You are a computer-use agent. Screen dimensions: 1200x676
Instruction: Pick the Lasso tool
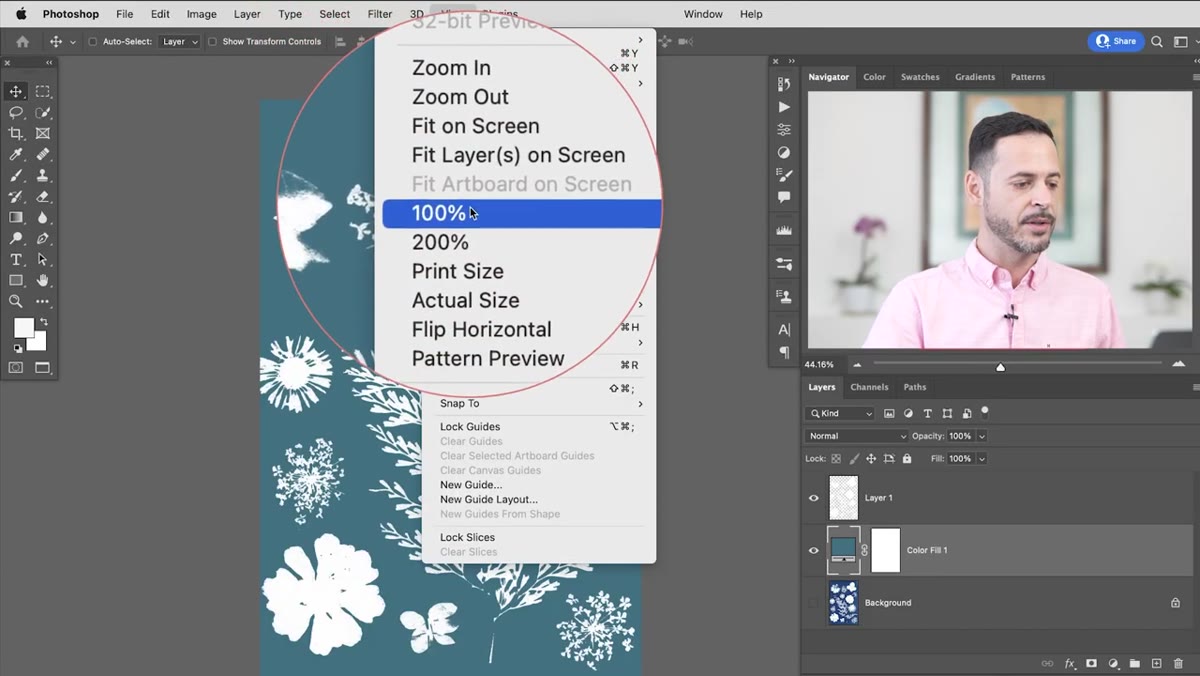click(x=16, y=113)
